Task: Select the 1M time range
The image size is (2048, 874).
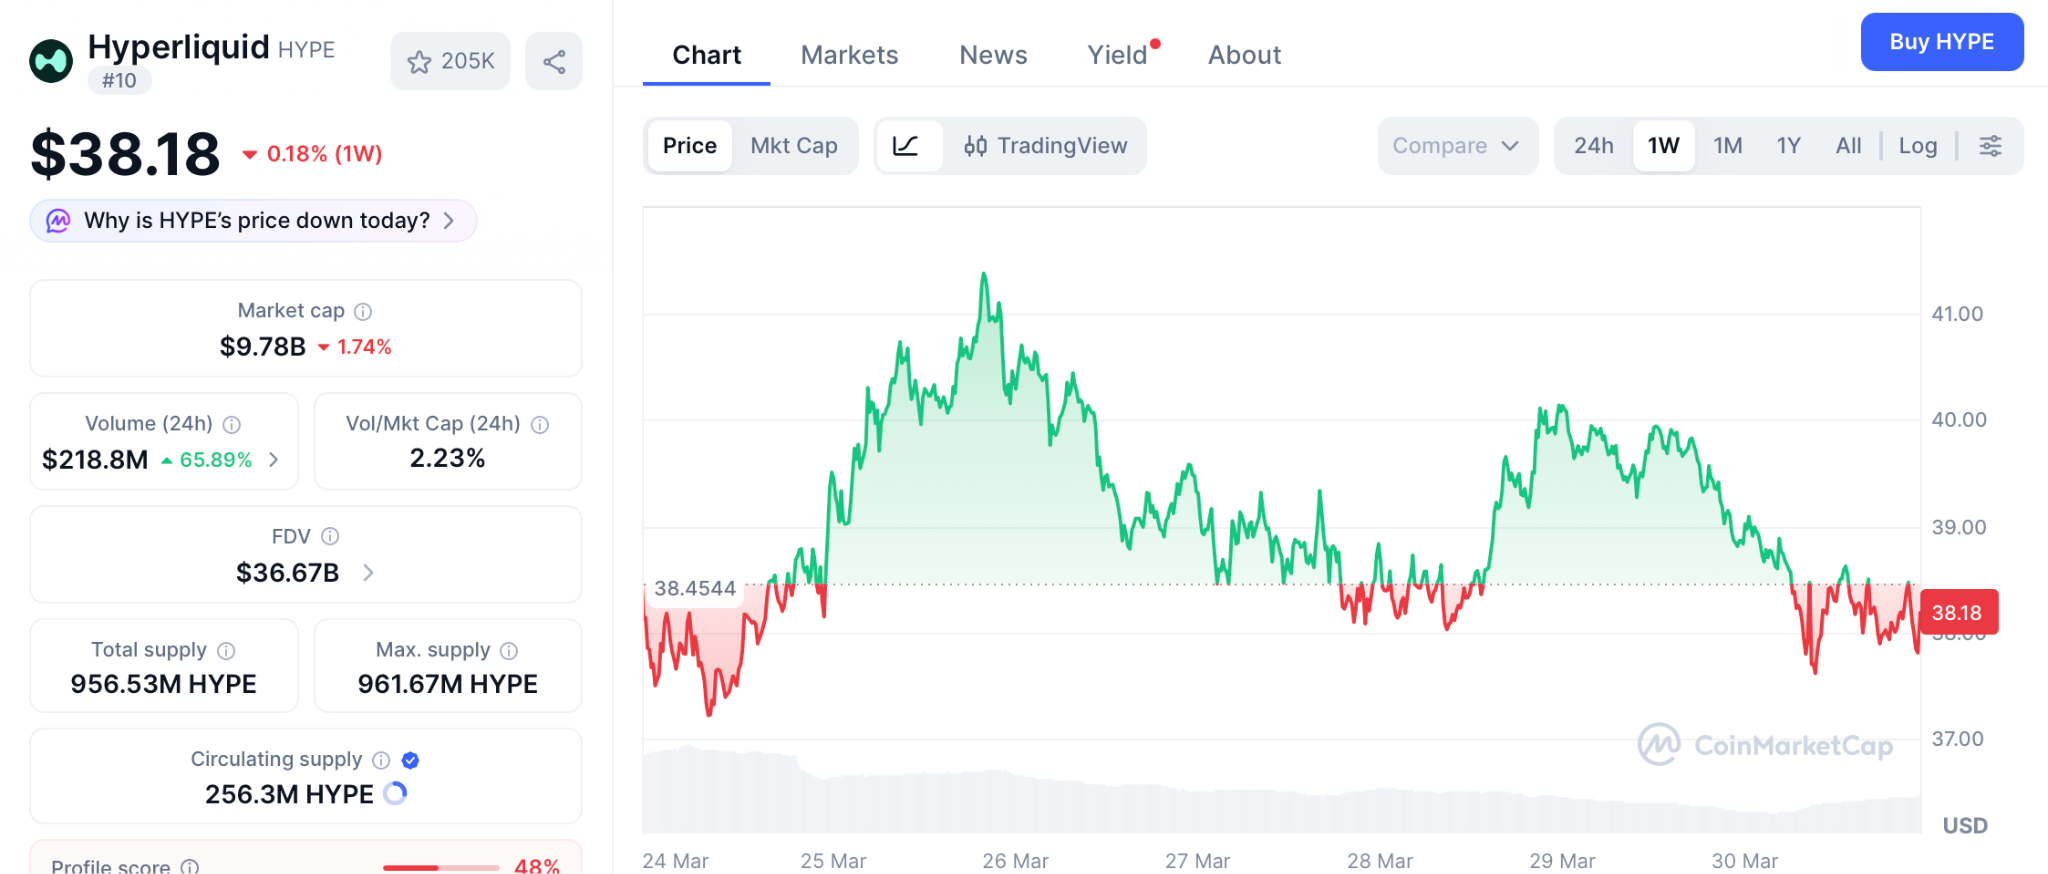Action: pyautogui.click(x=1727, y=146)
